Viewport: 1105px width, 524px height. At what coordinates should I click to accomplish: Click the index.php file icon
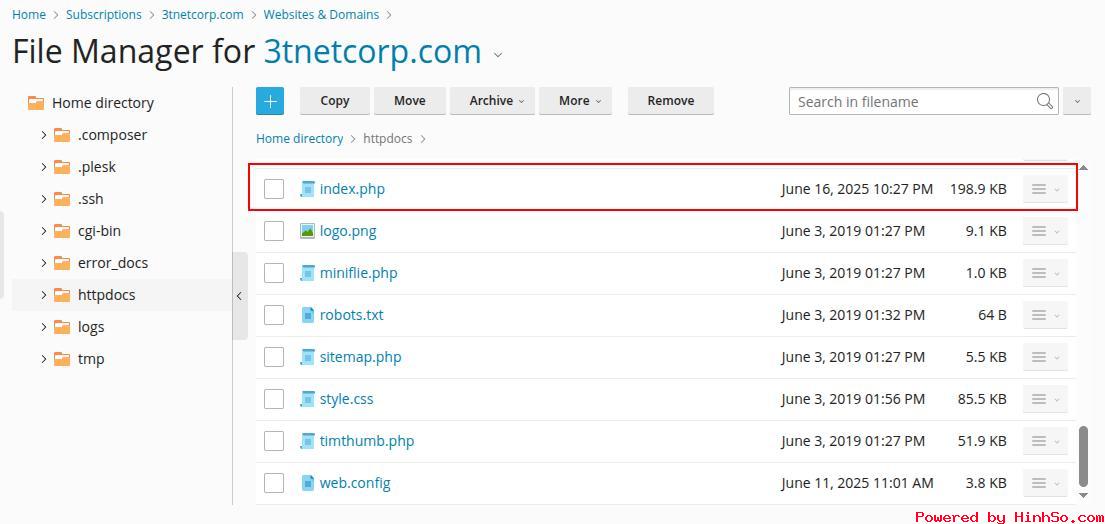(x=307, y=189)
